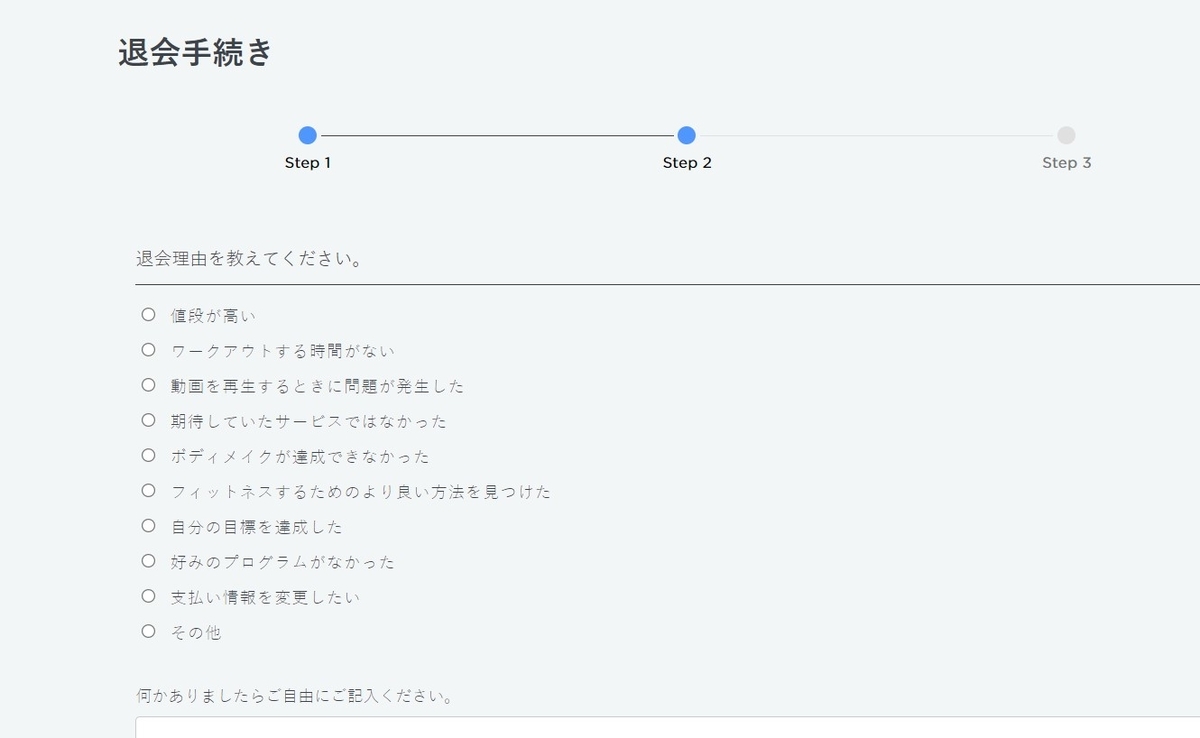Pick 期待していたサービスではなかった radio button

pos(148,420)
